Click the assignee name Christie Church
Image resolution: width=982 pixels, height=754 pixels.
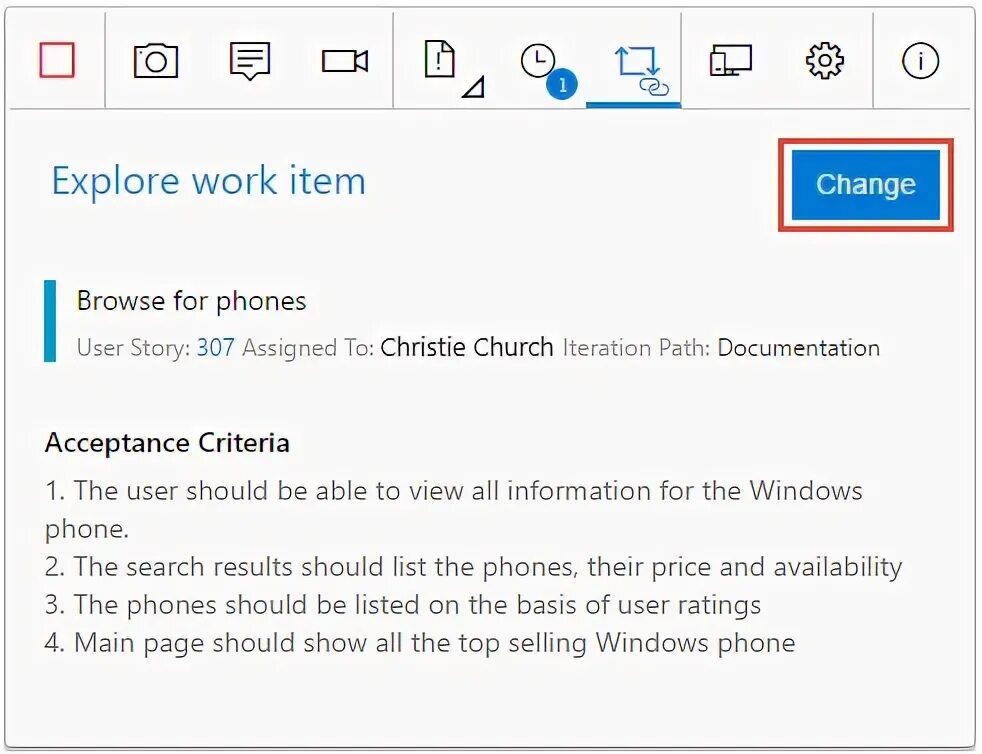click(x=467, y=348)
